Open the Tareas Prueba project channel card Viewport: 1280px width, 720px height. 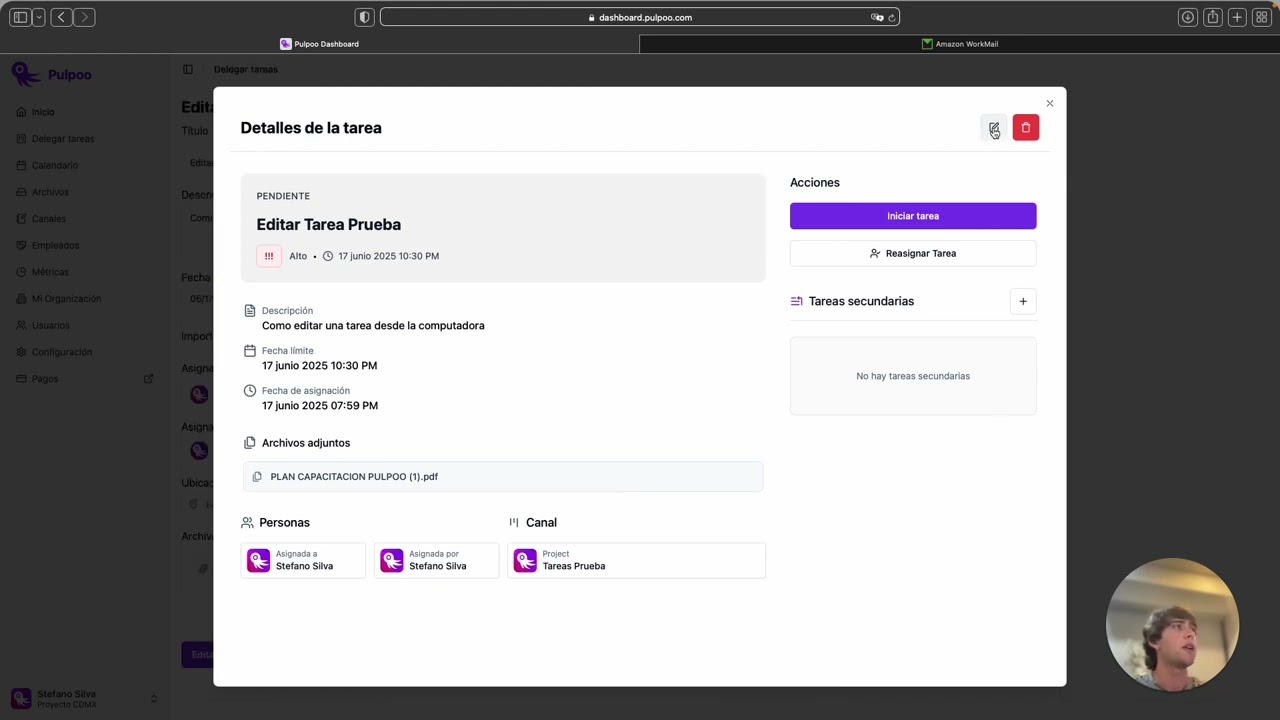pyautogui.click(x=636, y=560)
